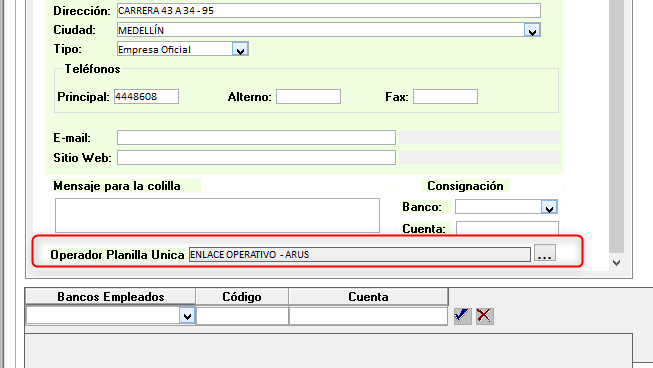Select the Alterno phone field

coord(308,97)
